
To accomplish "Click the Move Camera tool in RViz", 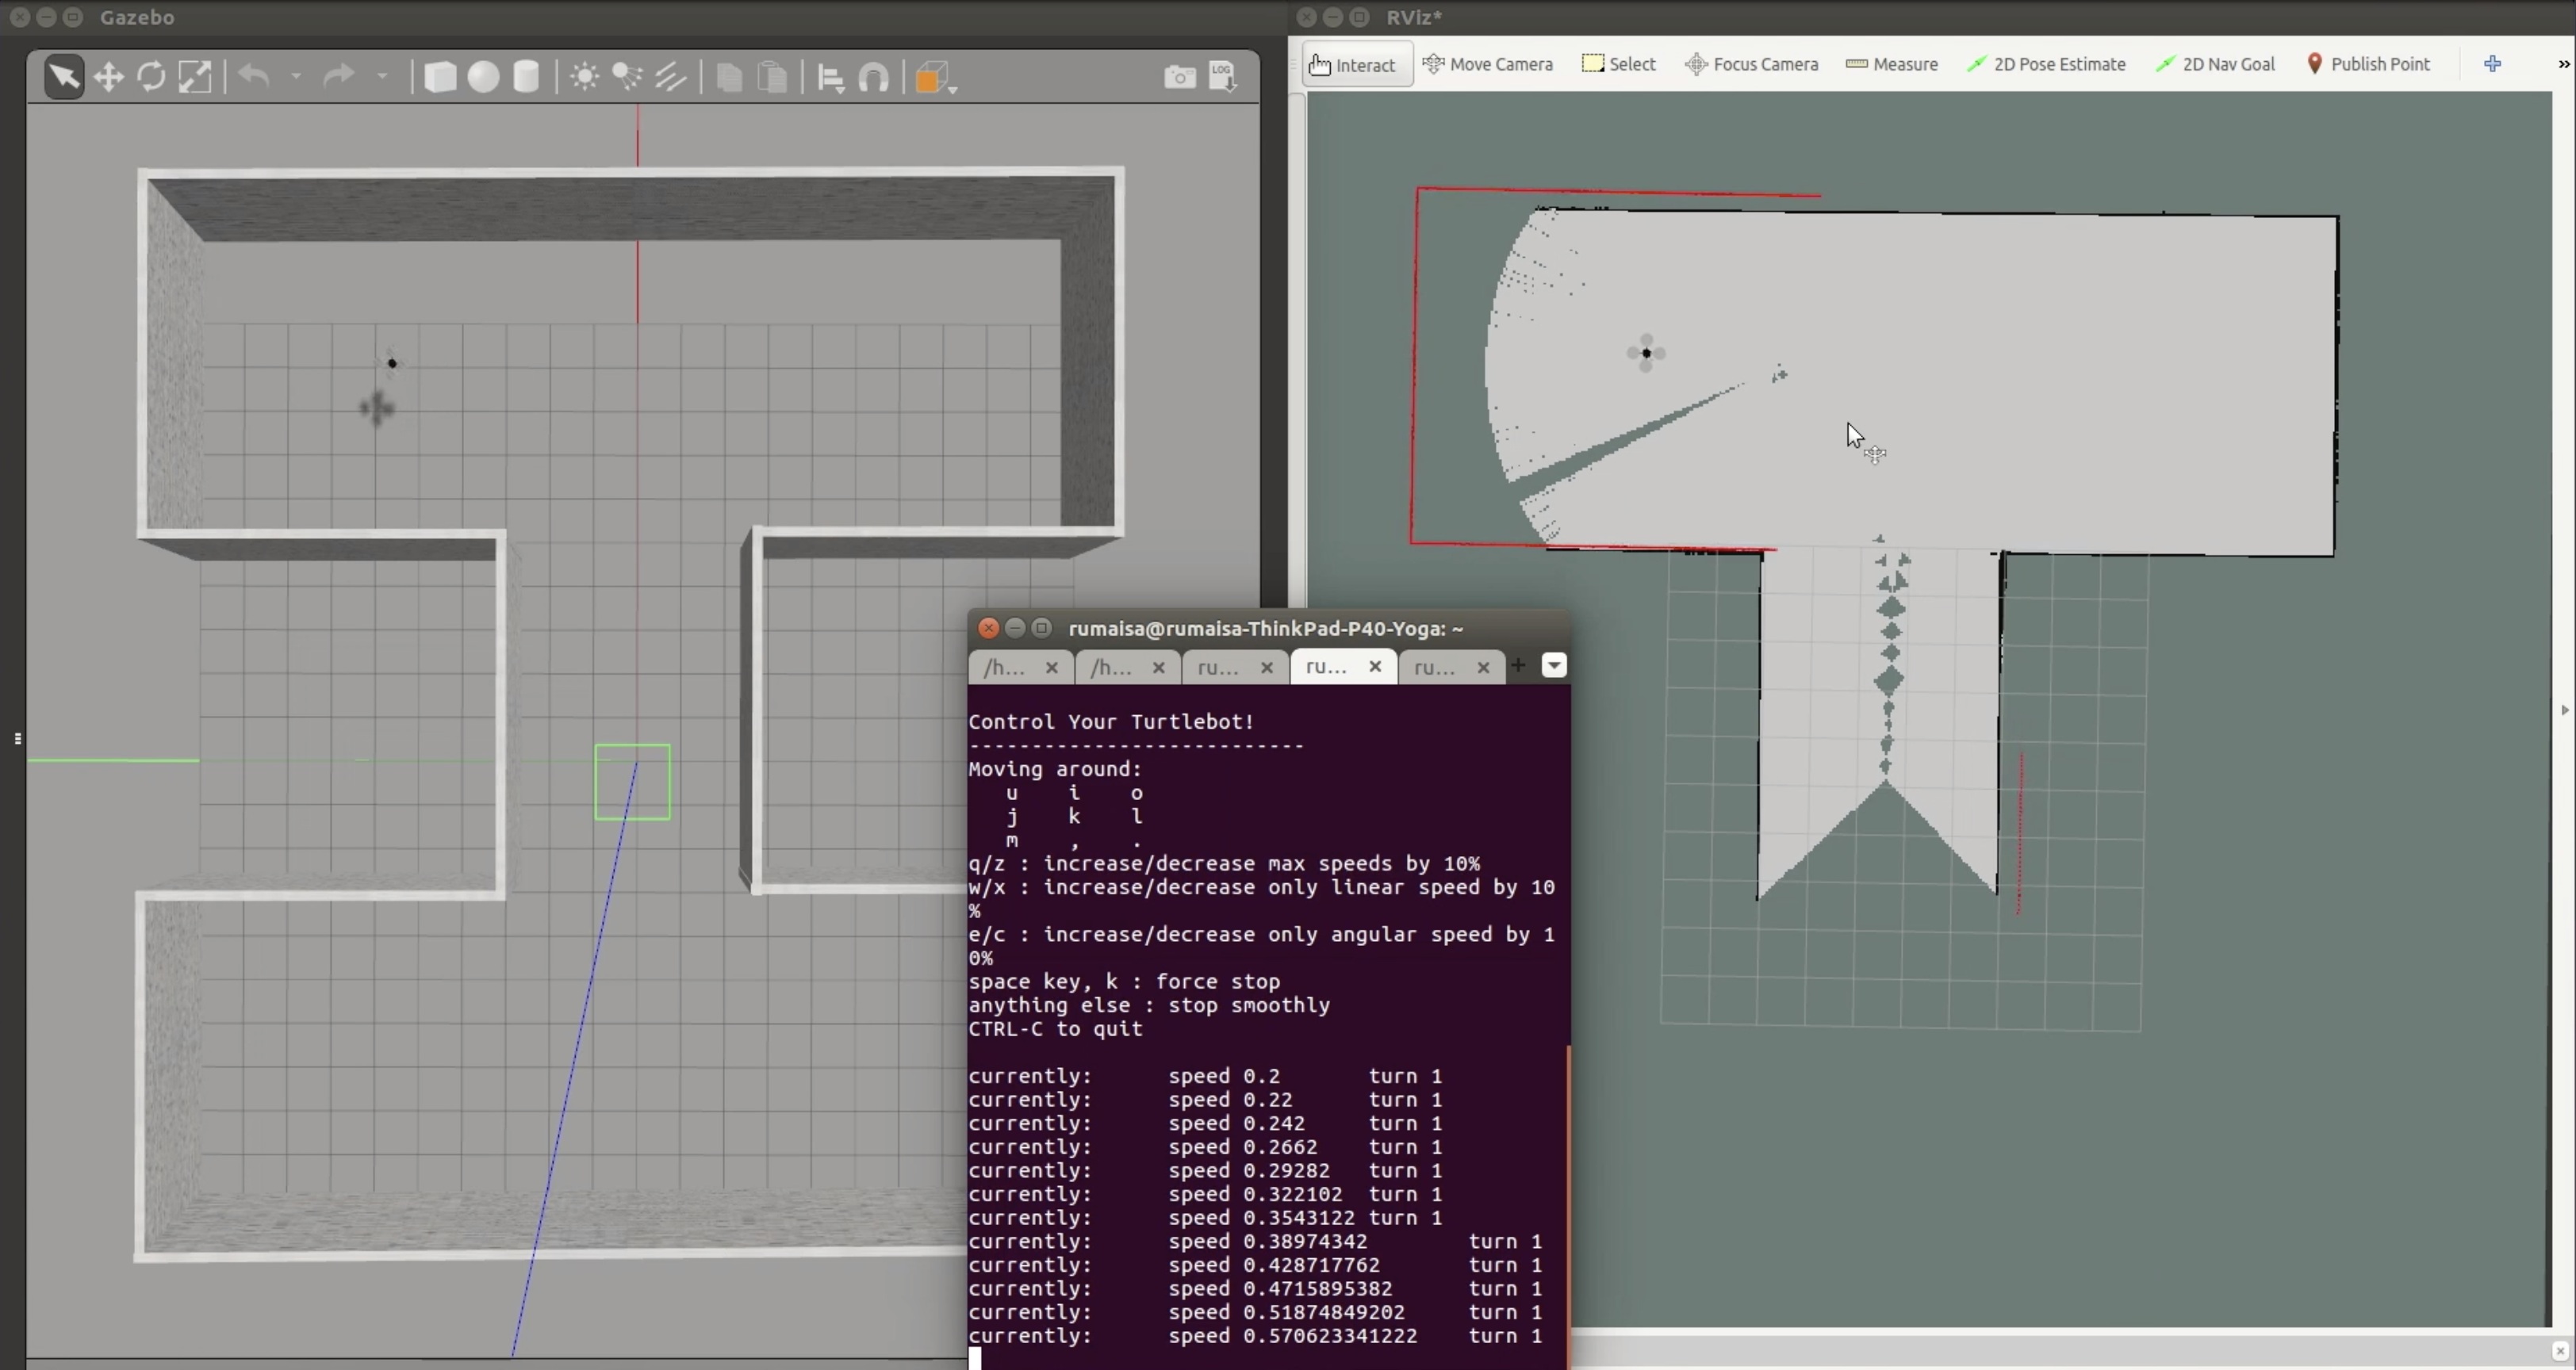I will point(1489,63).
